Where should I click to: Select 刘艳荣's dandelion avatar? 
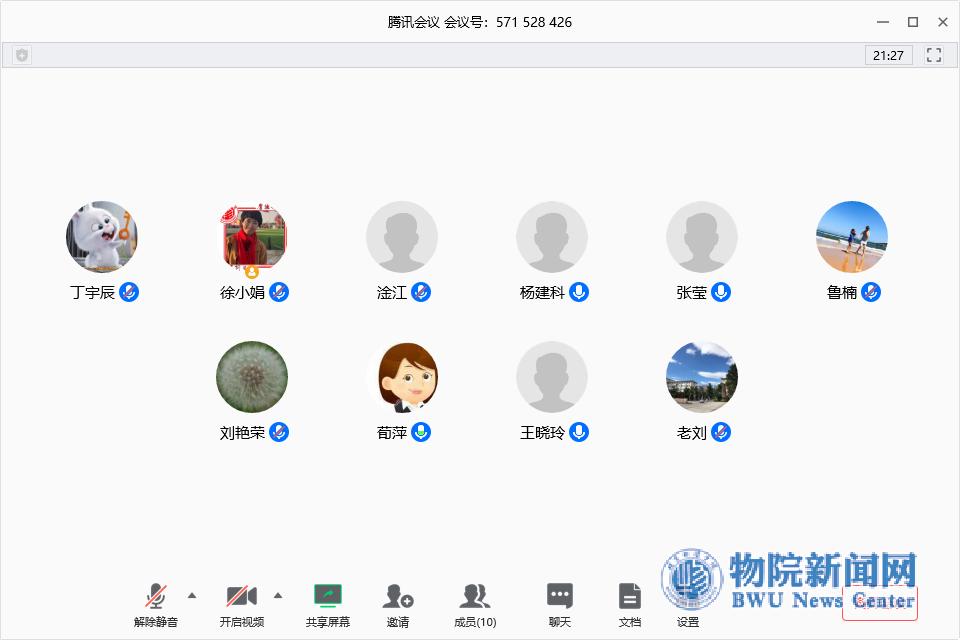[252, 377]
